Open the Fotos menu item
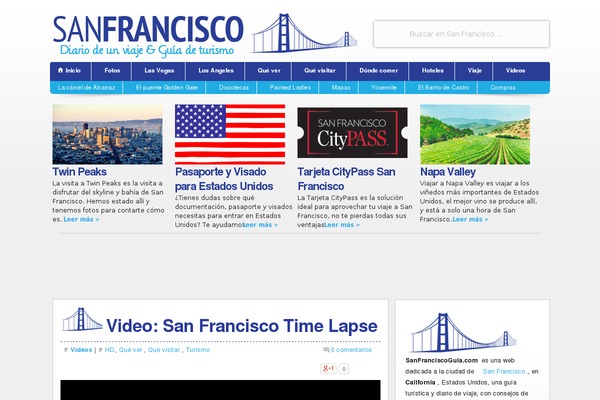The height and width of the screenshot is (400, 600). (x=112, y=71)
